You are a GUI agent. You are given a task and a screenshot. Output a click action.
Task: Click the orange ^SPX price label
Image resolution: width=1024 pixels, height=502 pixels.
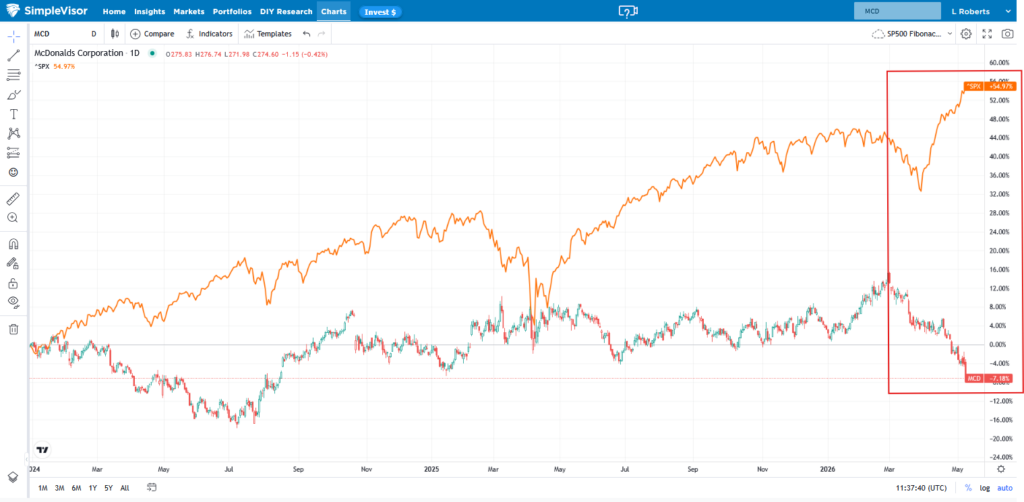point(989,86)
